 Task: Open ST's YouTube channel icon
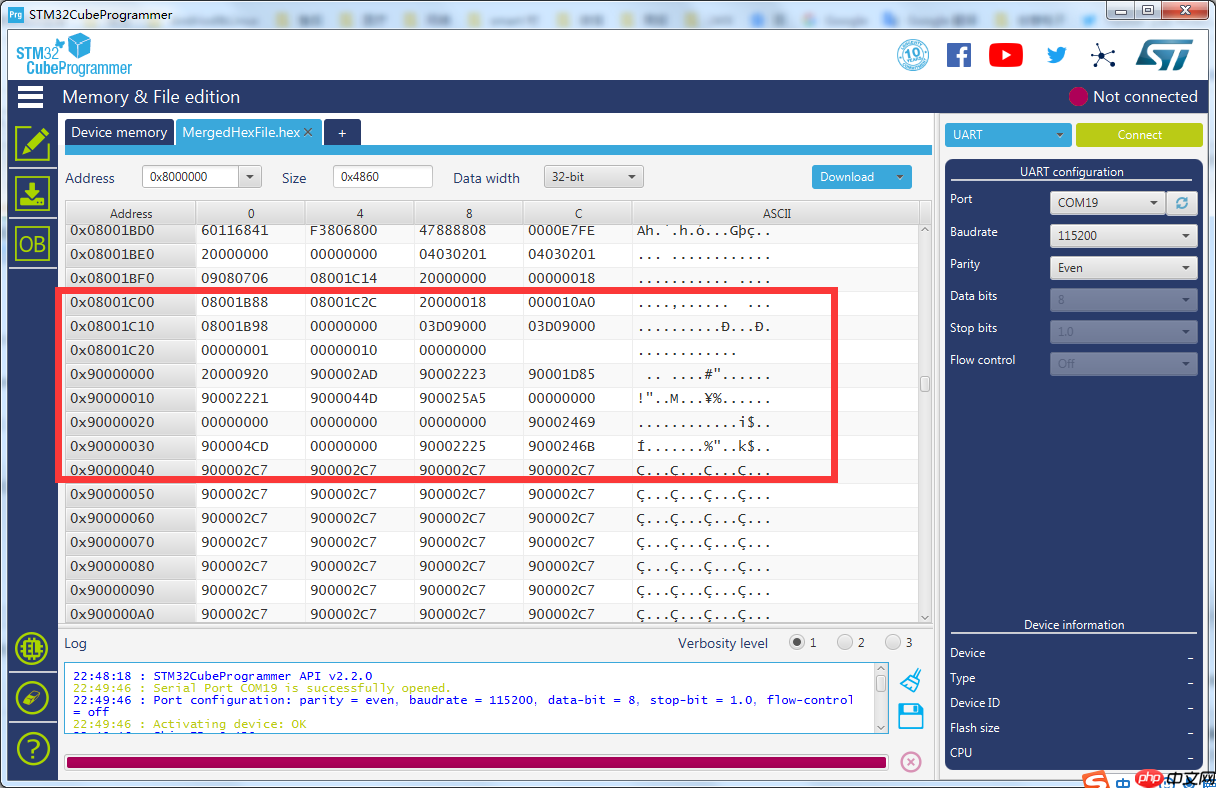[x=1005, y=55]
